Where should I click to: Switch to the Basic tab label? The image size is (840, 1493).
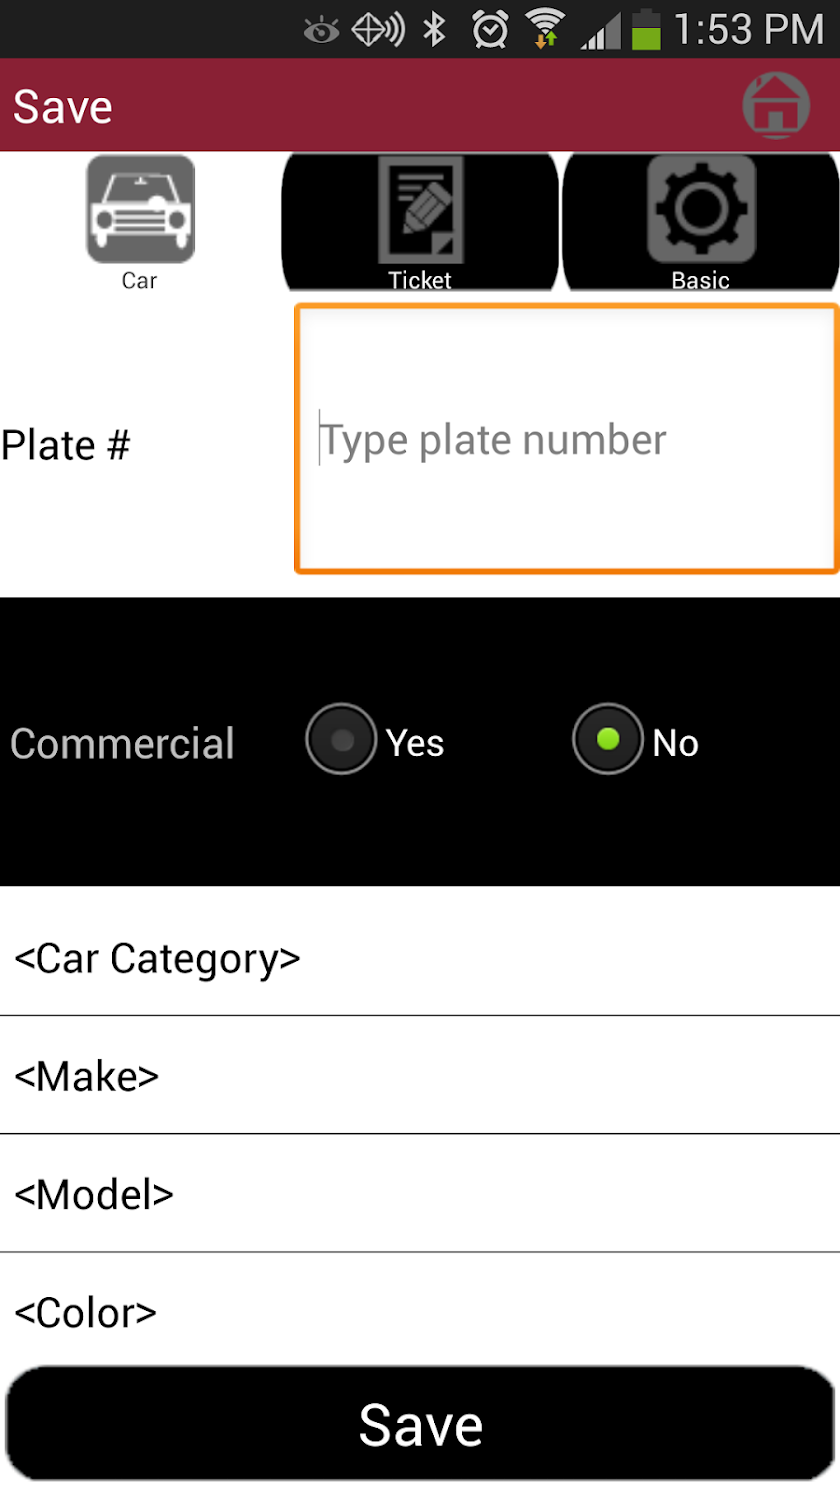point(700,281)
